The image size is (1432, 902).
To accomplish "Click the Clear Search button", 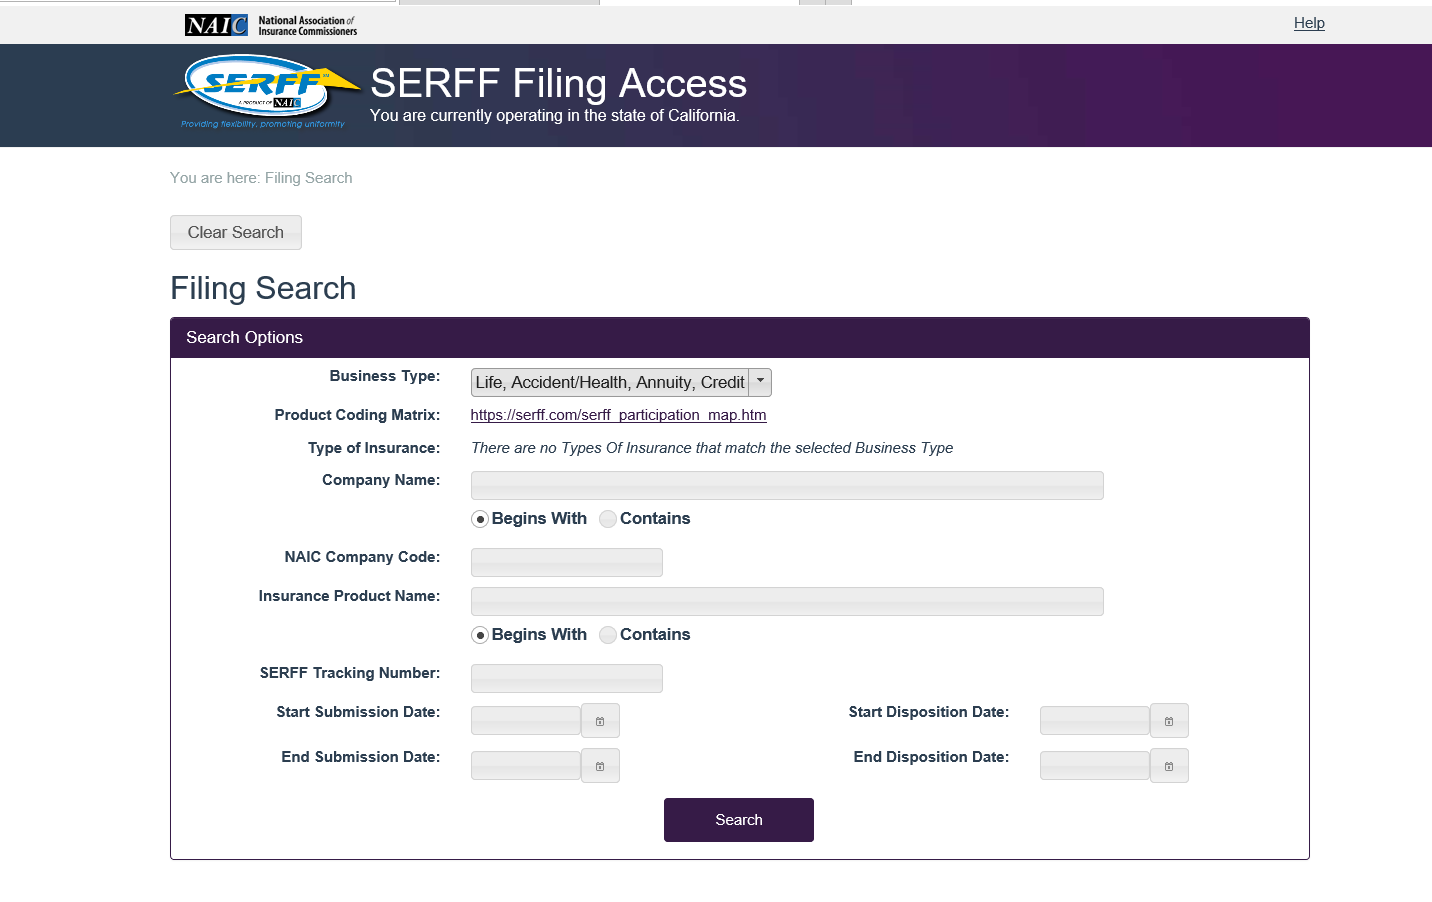I will click(x=236, y=233).
